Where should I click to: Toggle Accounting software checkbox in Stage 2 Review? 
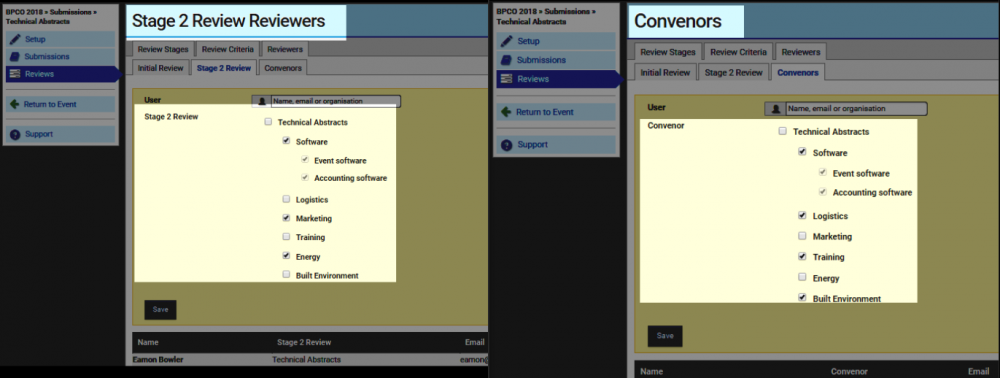tap(305, 178)
